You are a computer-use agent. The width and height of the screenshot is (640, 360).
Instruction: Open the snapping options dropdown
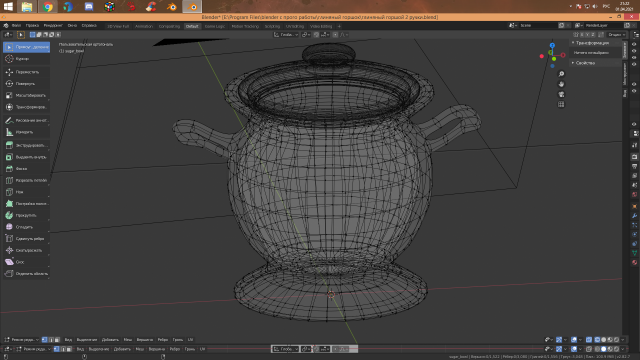tap(326, 35)
